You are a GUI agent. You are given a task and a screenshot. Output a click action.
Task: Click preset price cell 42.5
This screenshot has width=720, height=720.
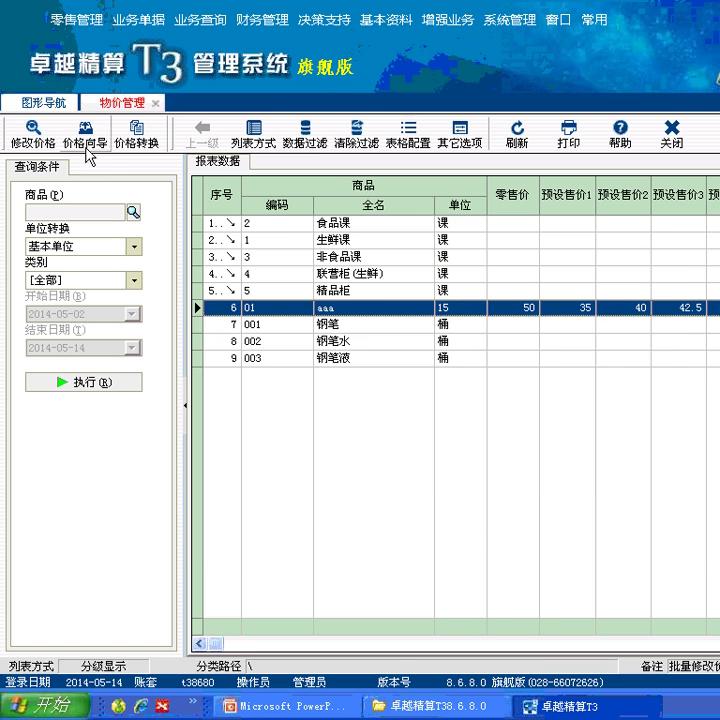coord(679,308)
